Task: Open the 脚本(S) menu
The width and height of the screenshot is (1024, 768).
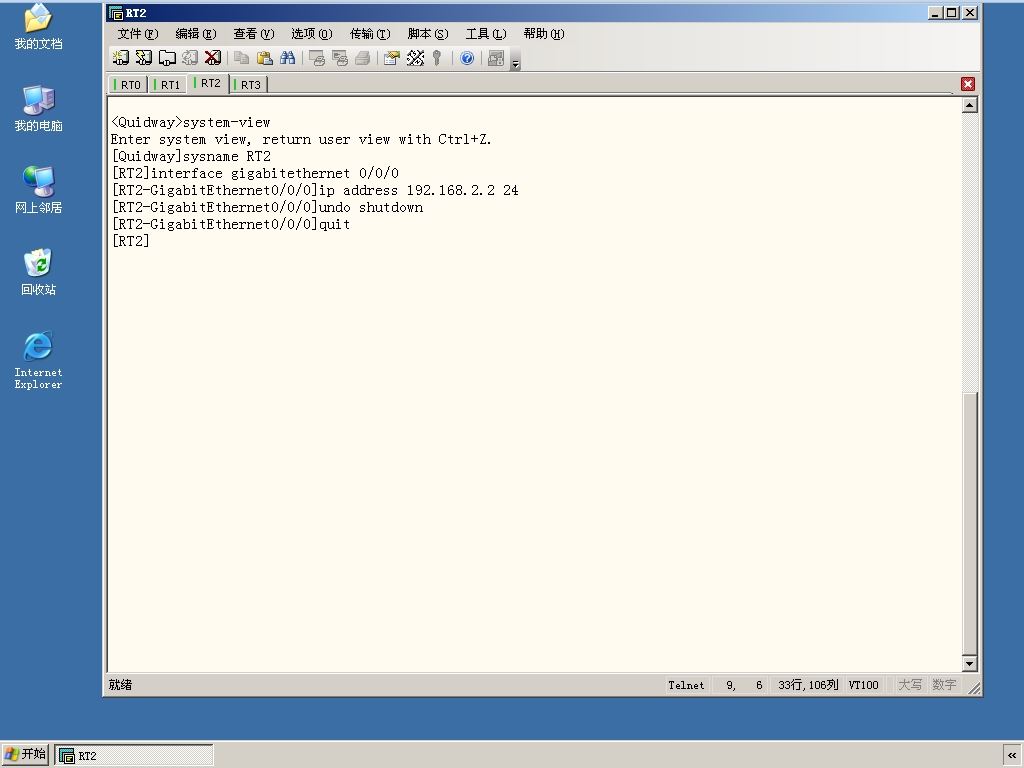Action: click(x=428, y=34)
